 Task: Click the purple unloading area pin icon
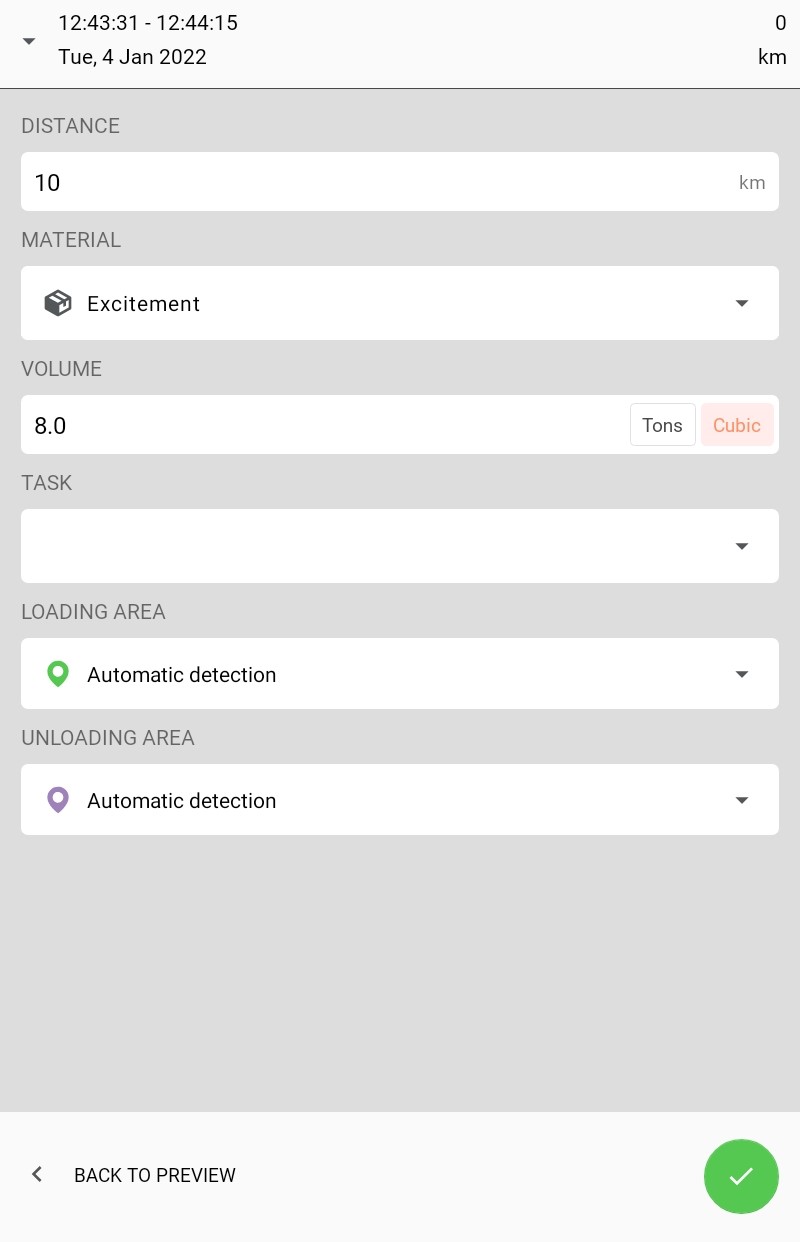58,800
